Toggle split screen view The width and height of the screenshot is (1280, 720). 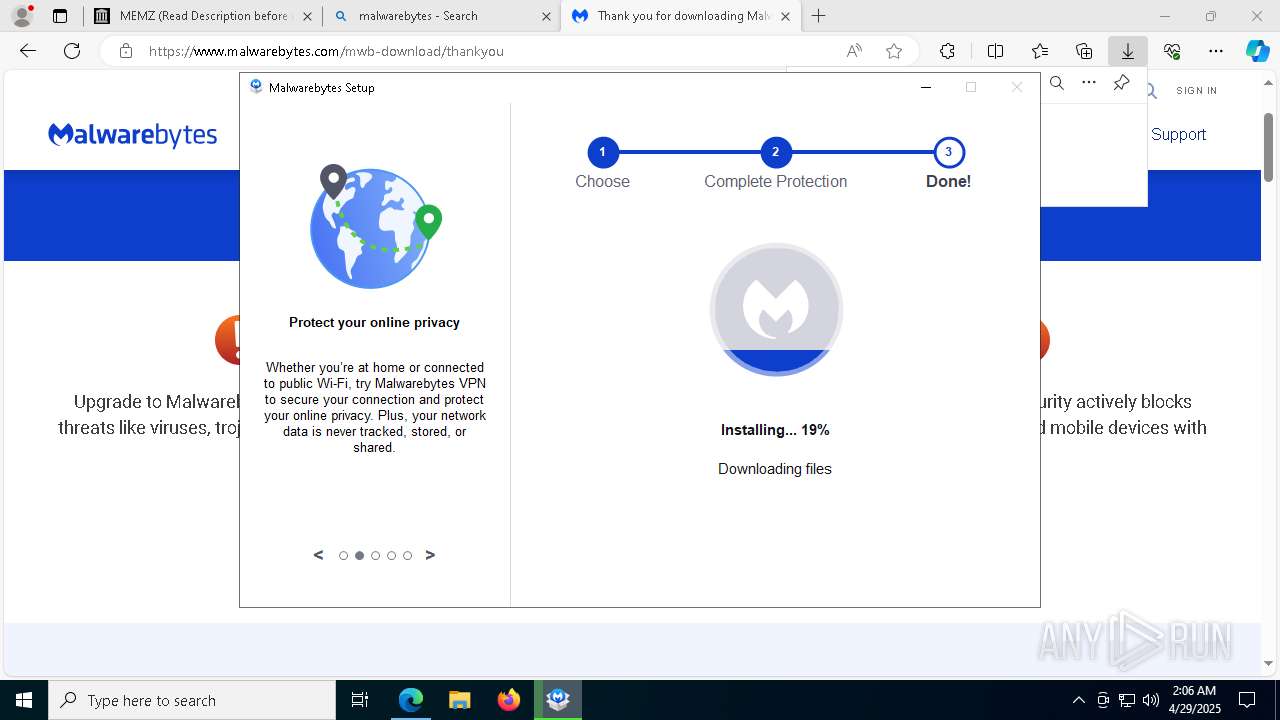[995, 51]
